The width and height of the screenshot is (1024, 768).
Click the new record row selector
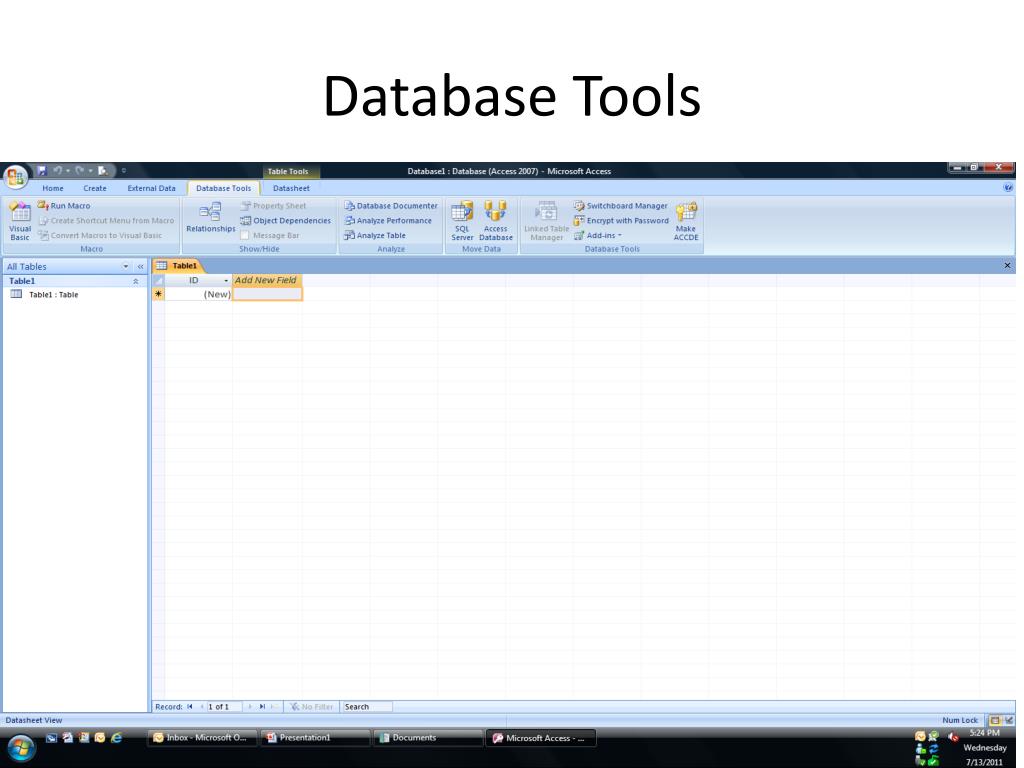pyautogui.click(x=158, y=294)
